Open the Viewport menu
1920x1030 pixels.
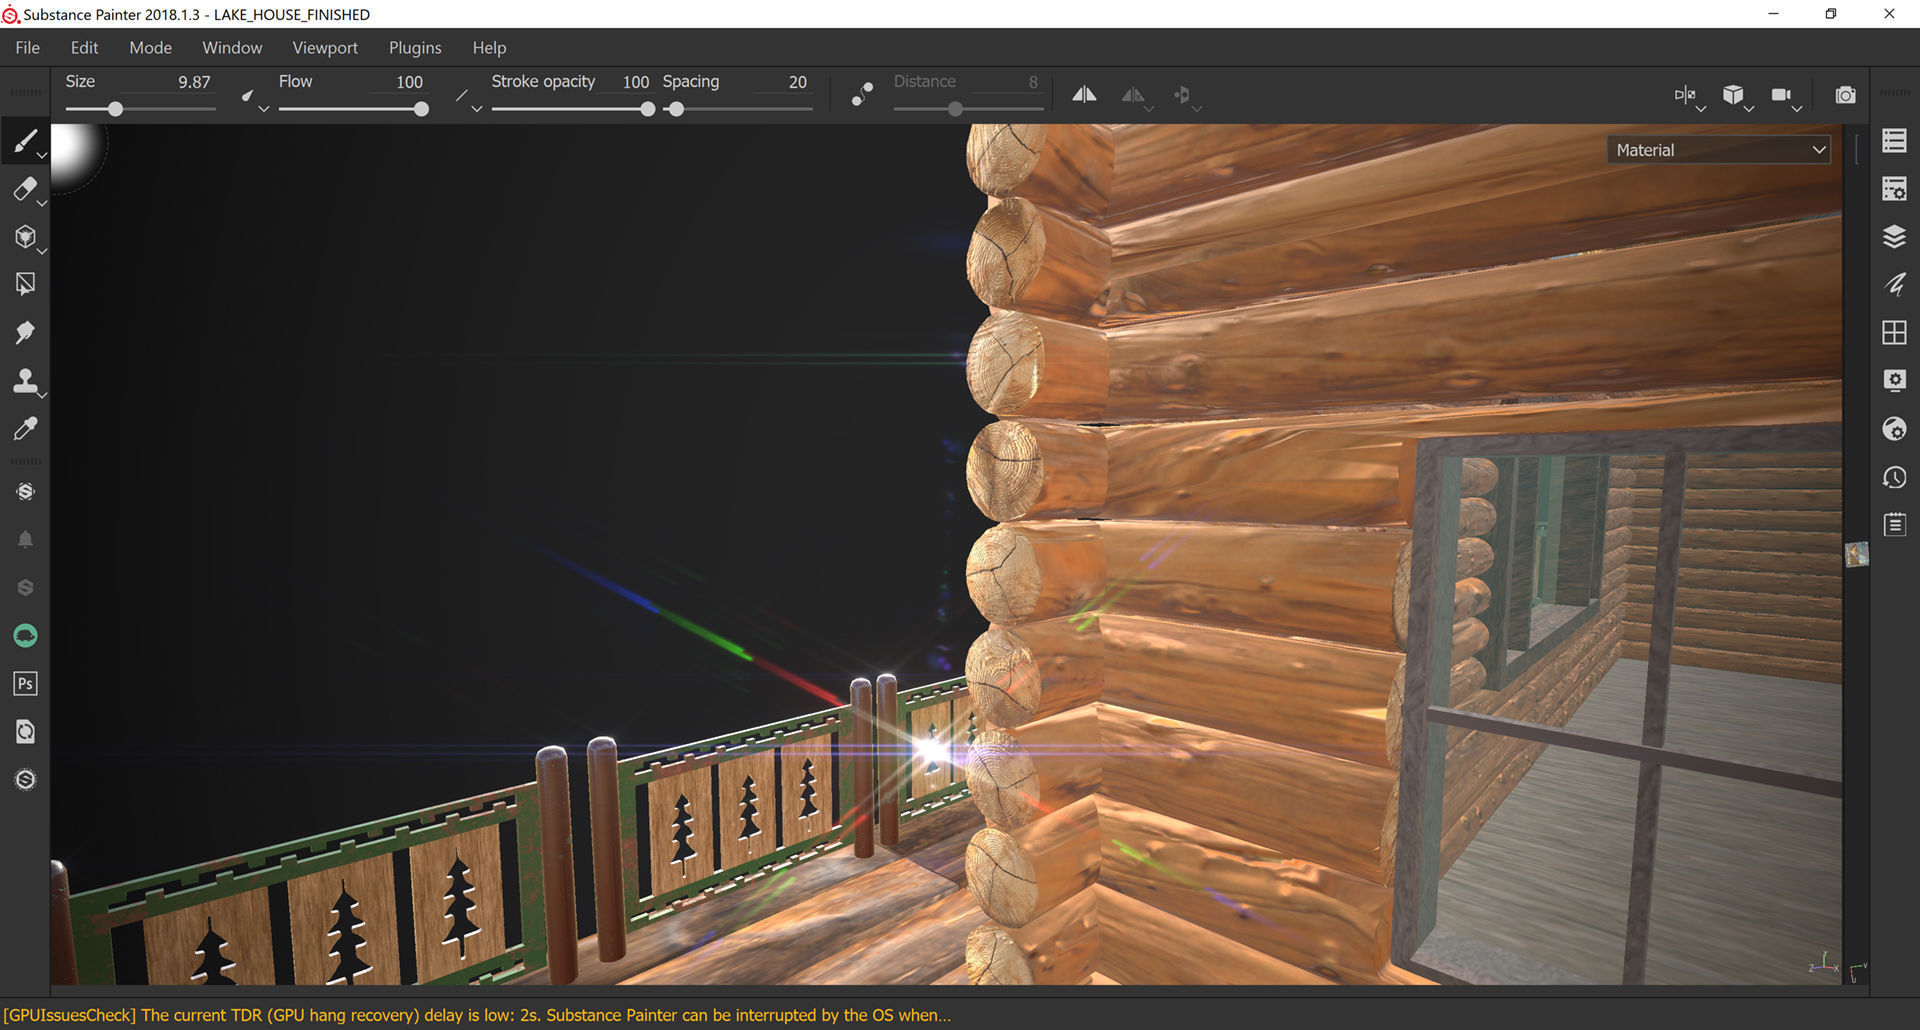325,47
